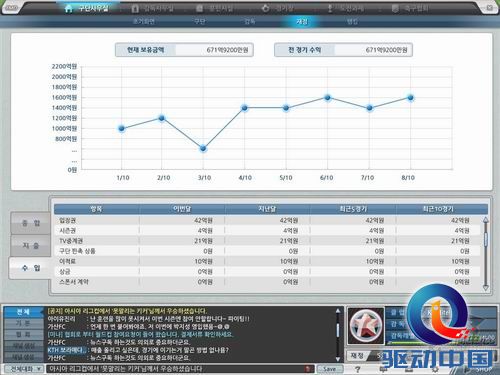
Task: Select the third chat tab below 기본
Action: tap(23, 334)
